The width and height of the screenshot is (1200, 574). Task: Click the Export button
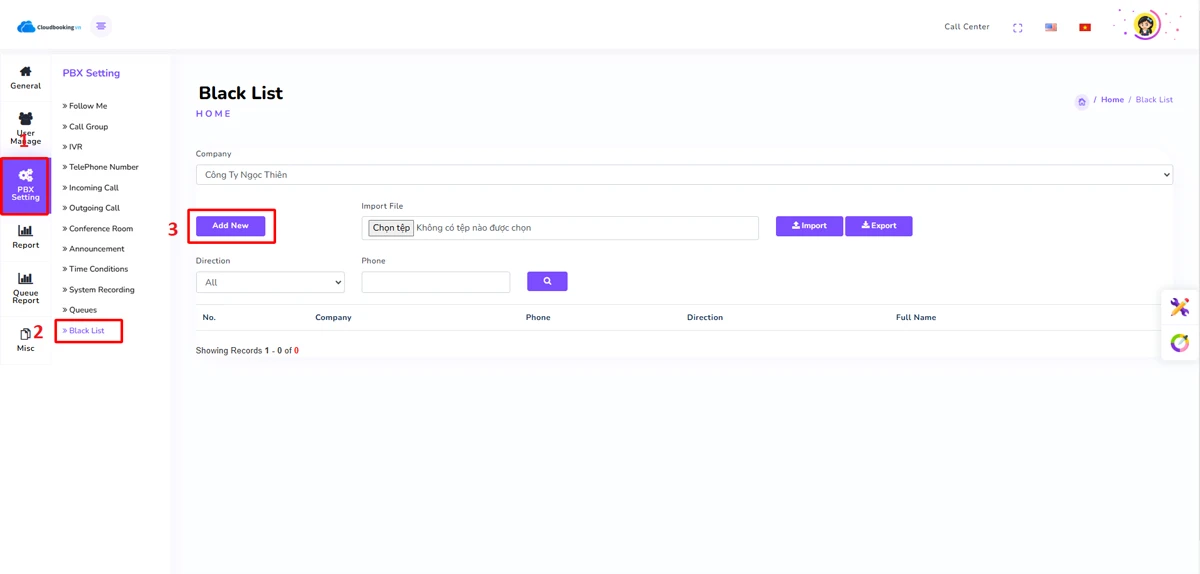tap(878, 226)
